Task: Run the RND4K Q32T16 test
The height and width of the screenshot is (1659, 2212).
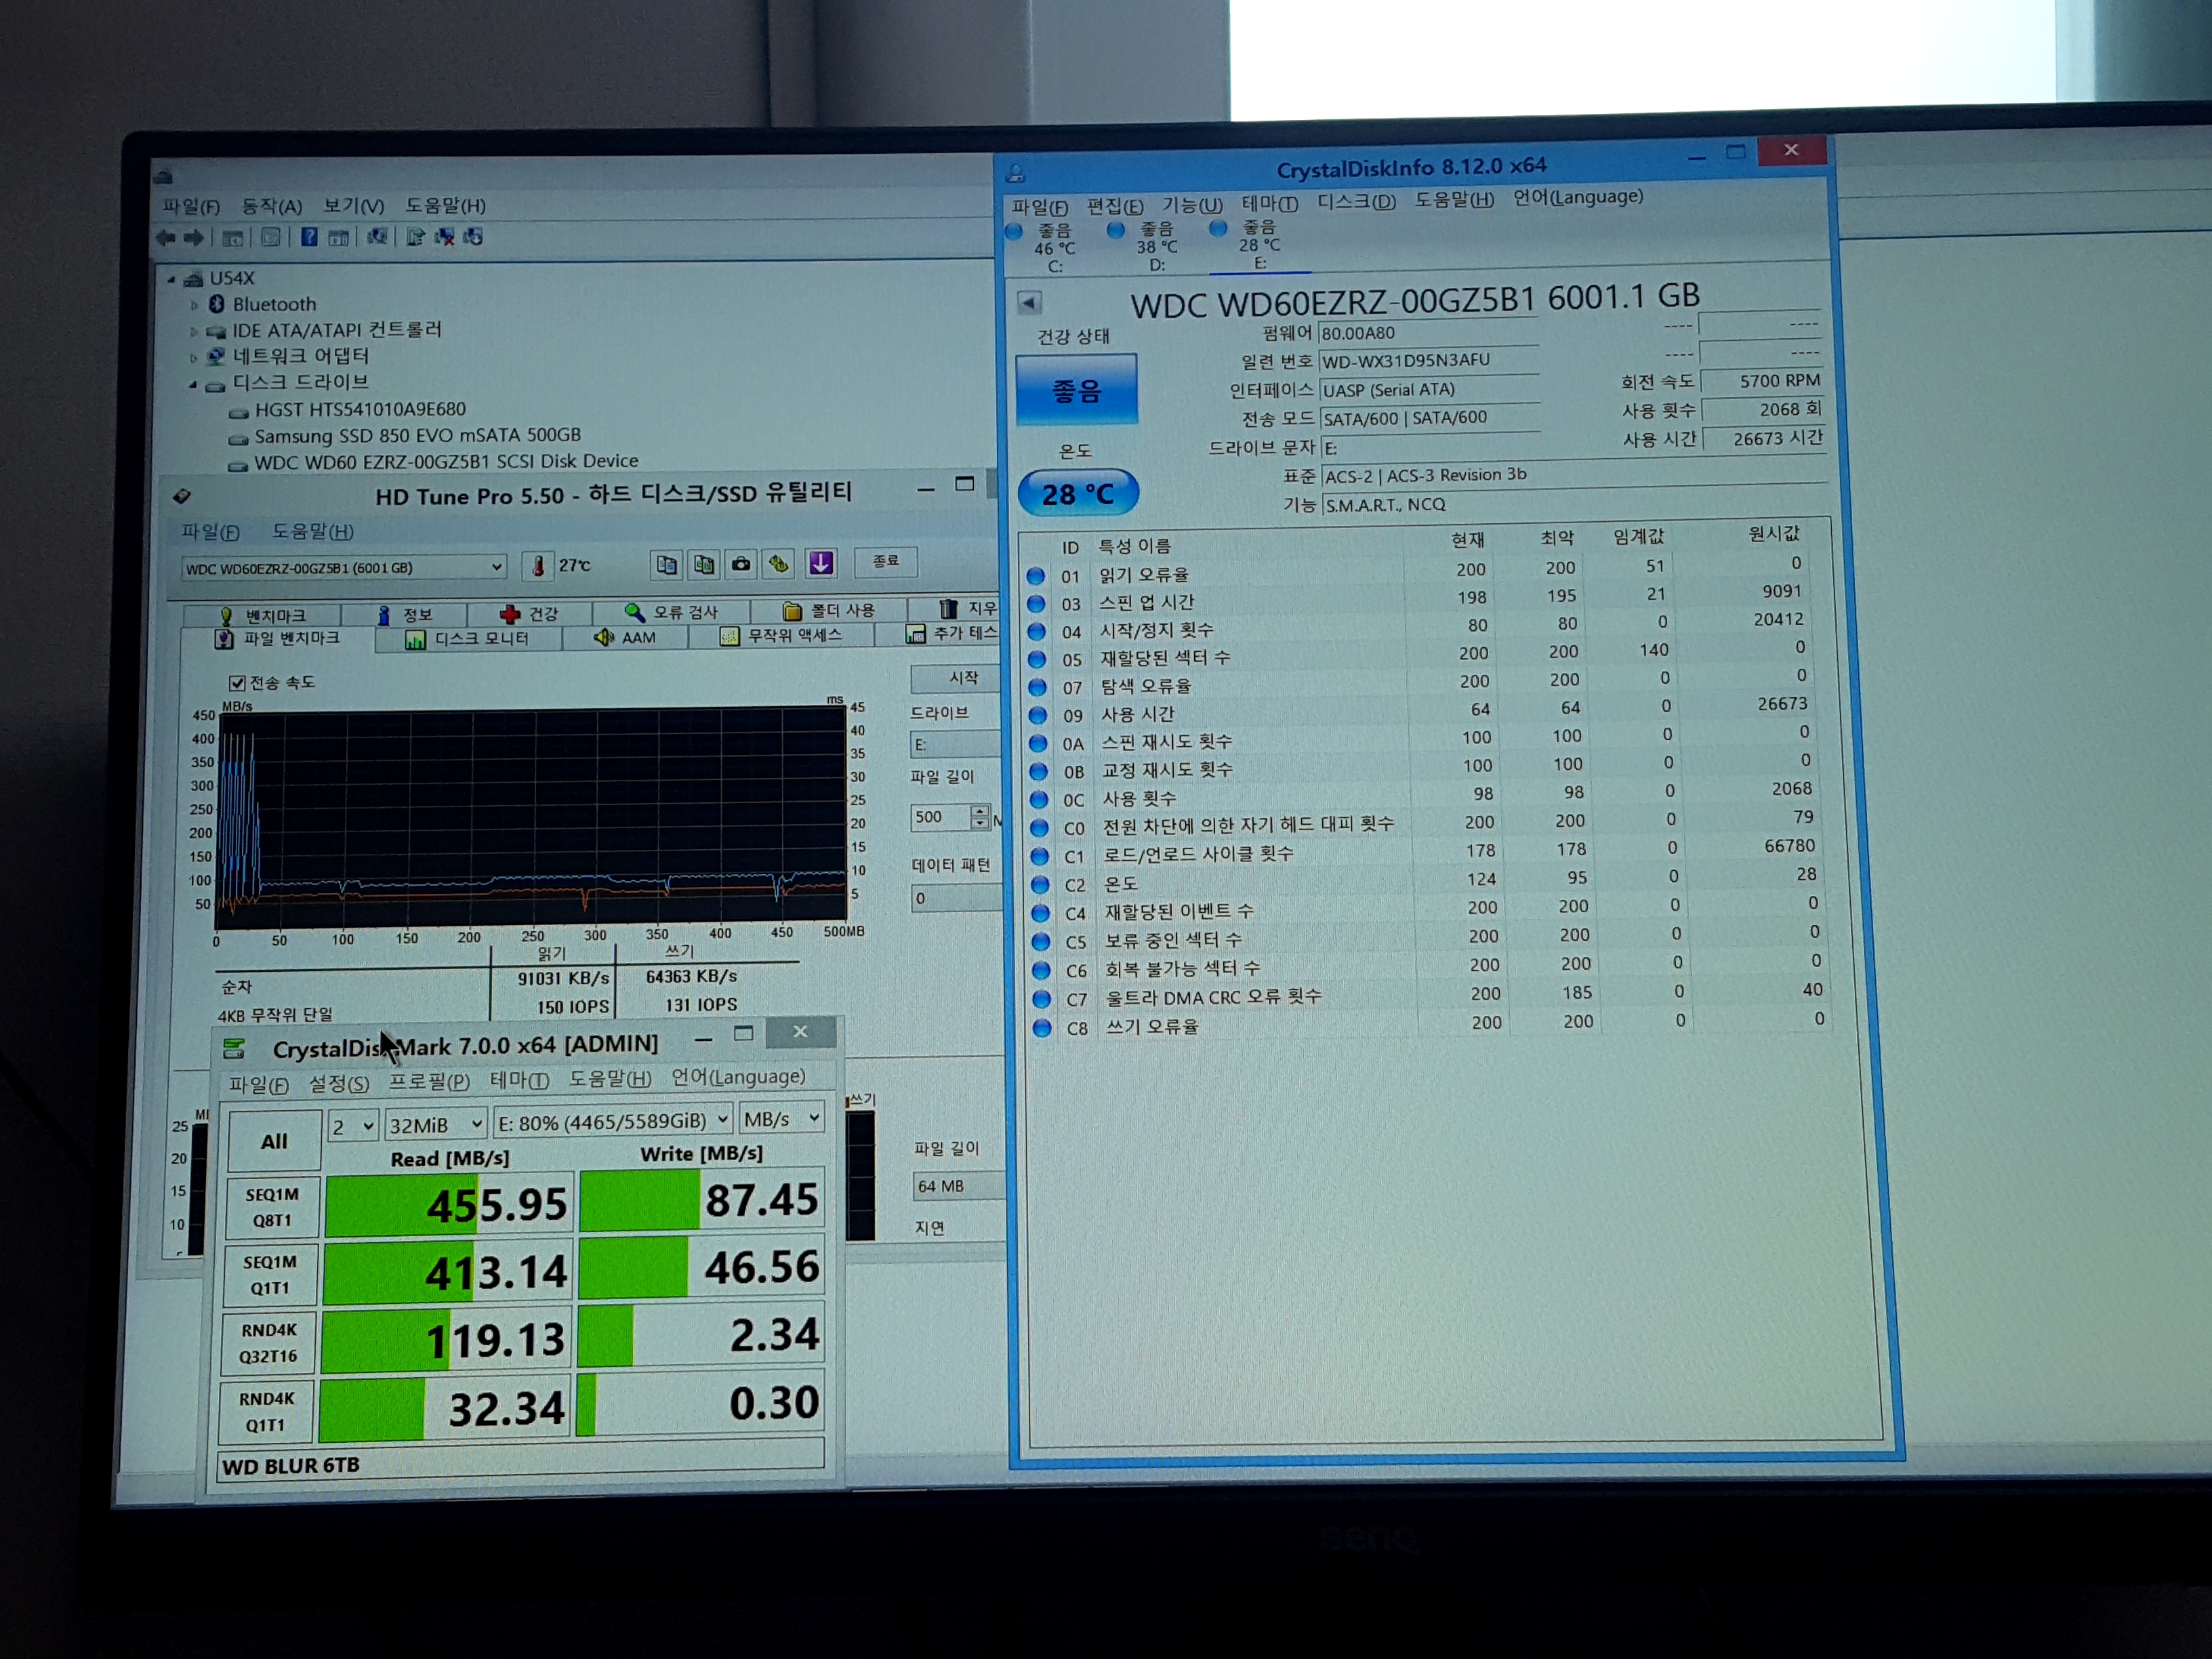Action: [x=268, y=1343]
